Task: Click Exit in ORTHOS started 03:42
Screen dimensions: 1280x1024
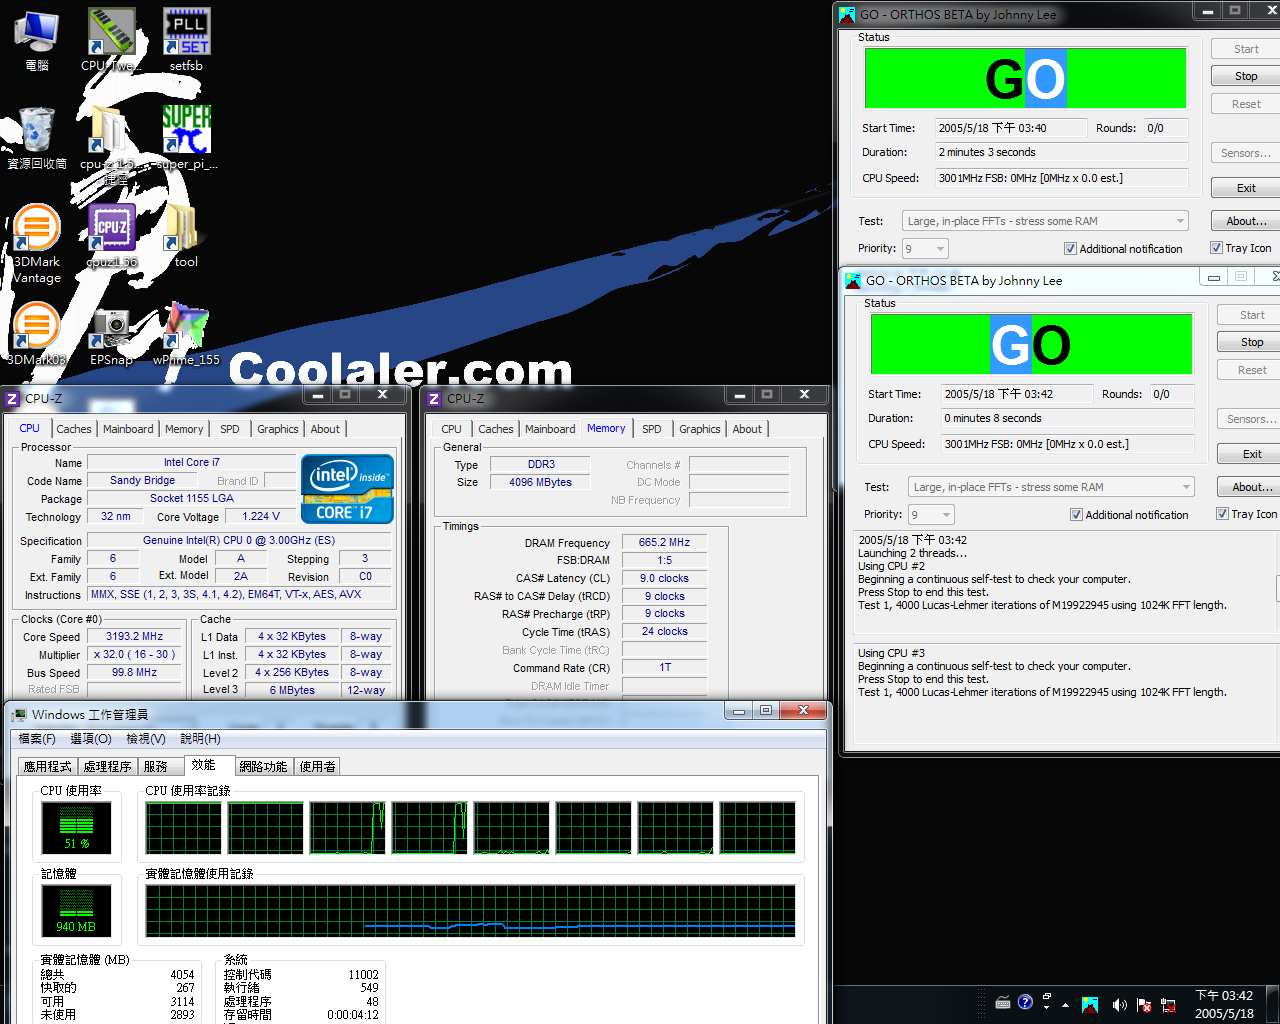Action: (x=1251, y=454)
